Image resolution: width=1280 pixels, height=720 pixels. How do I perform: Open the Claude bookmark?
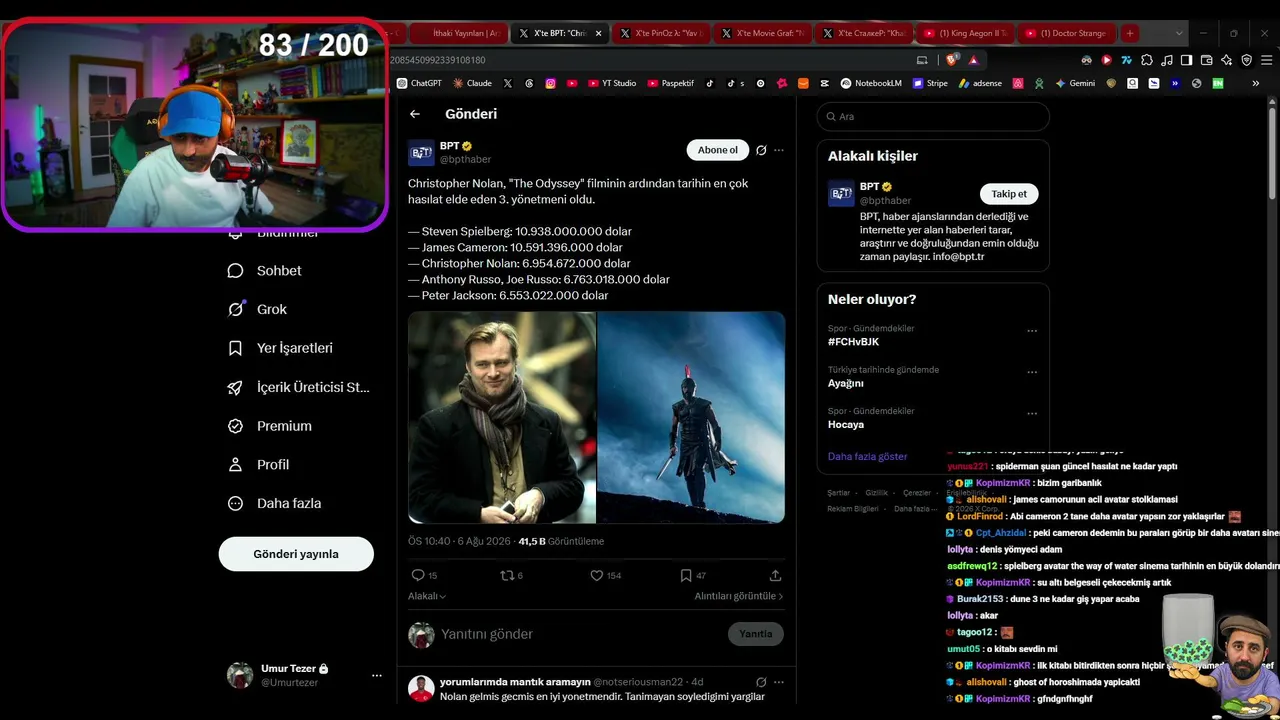pos(472,83)
